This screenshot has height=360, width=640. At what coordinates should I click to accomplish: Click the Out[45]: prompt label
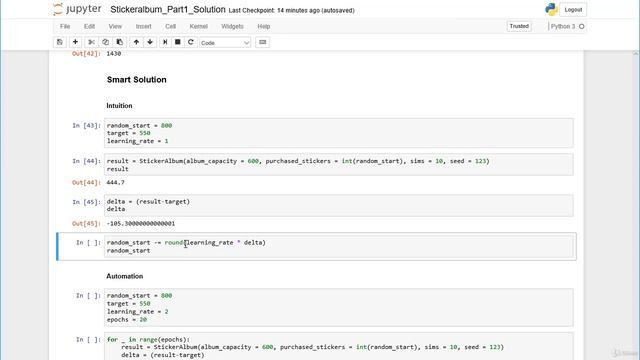point(86,224)
